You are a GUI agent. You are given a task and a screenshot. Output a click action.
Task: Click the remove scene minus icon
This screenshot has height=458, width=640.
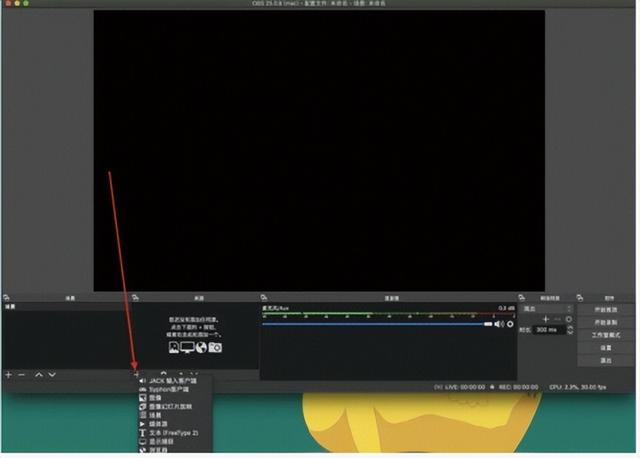point(21,374)
